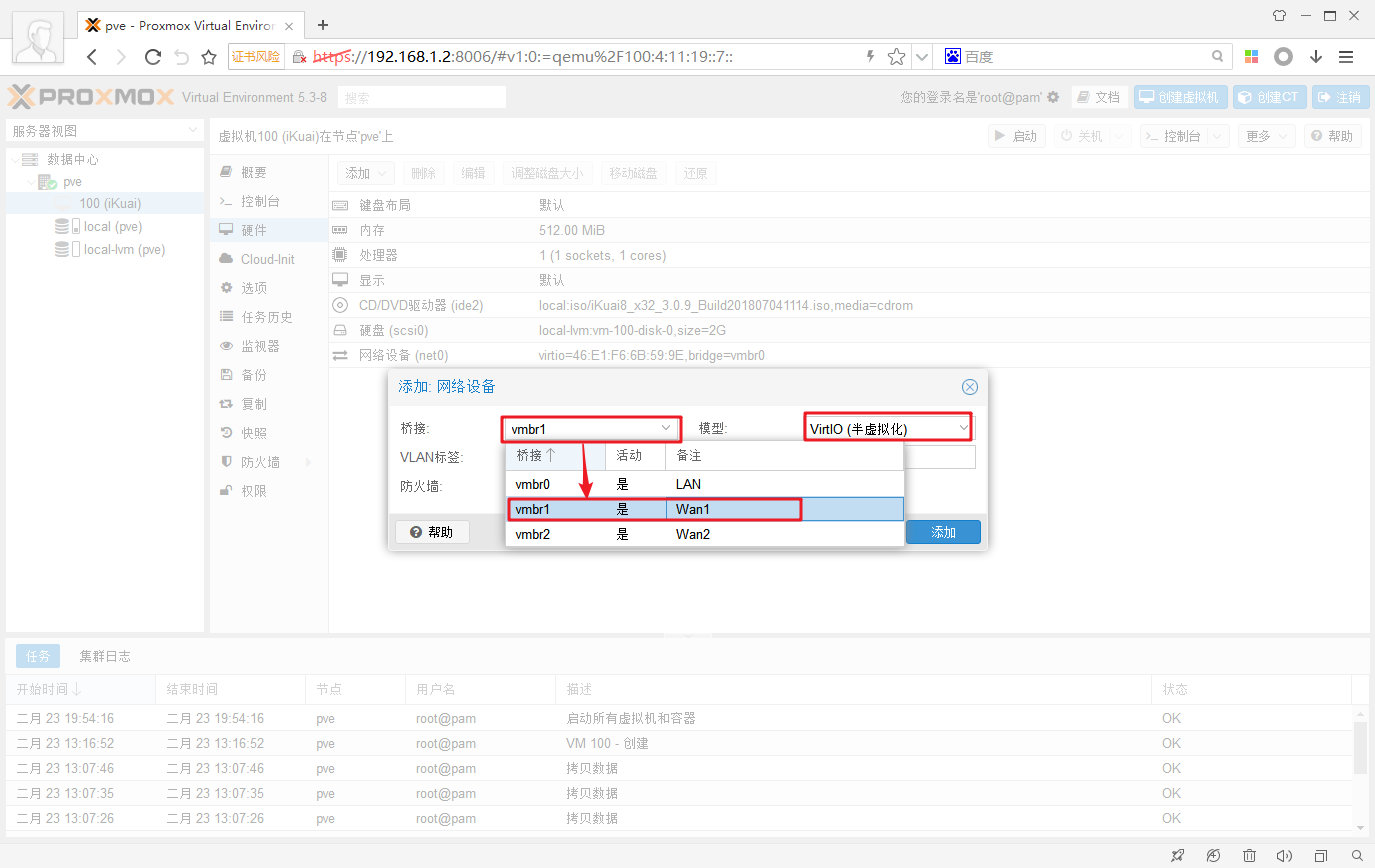Open the 监视器 monitor menu item
Screen dimensions: 1375x868
(x=269, y=346)
